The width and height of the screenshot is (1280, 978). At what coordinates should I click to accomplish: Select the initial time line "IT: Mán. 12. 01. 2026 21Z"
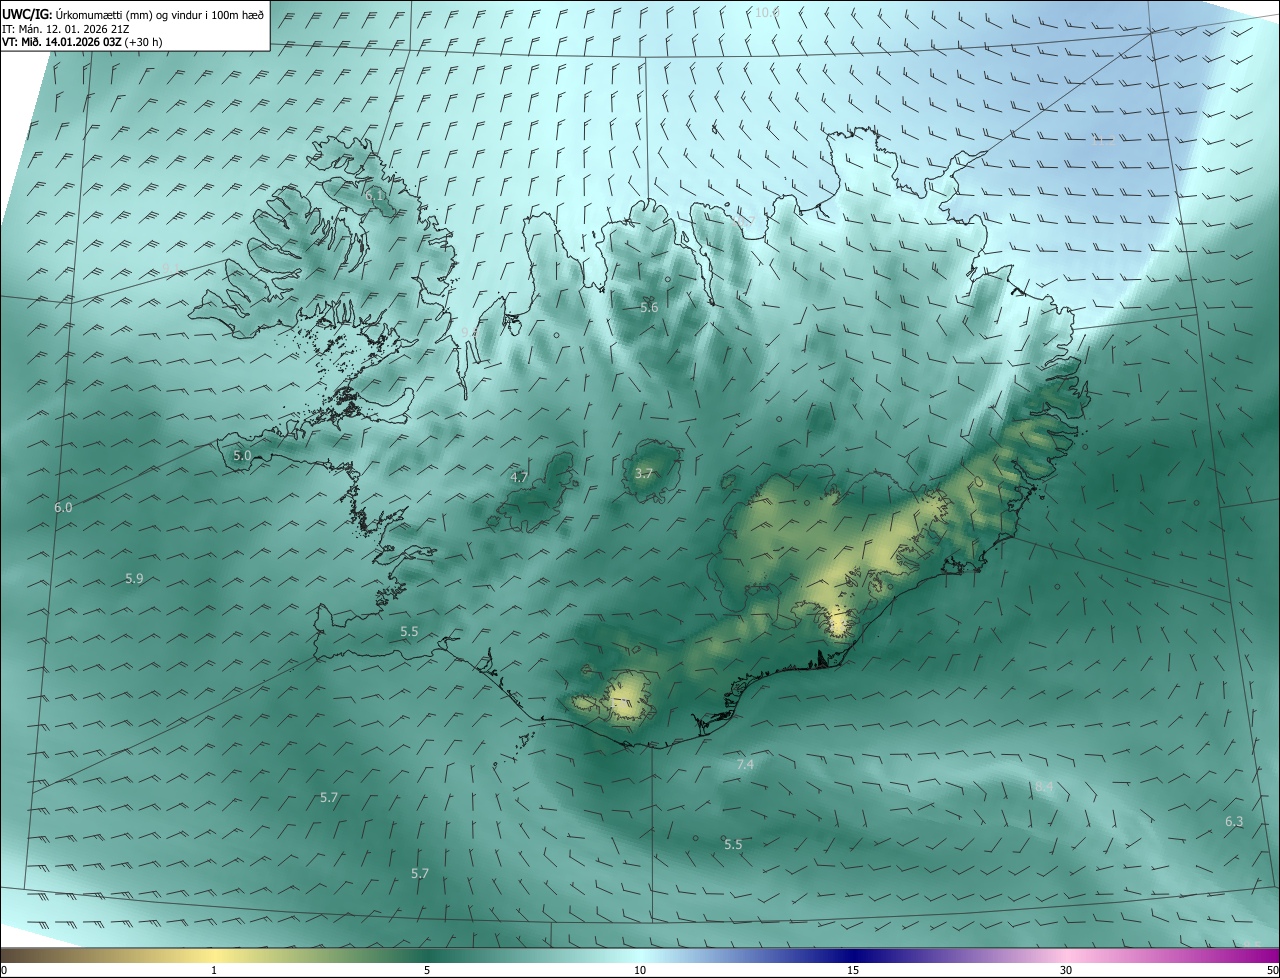point(67,28)
